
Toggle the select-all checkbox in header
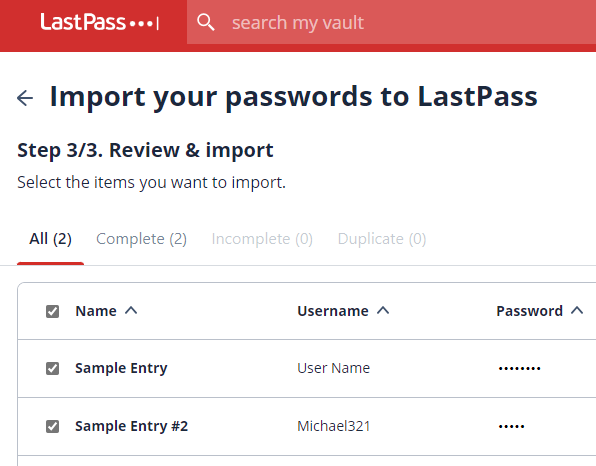click(x=52, y=311)
